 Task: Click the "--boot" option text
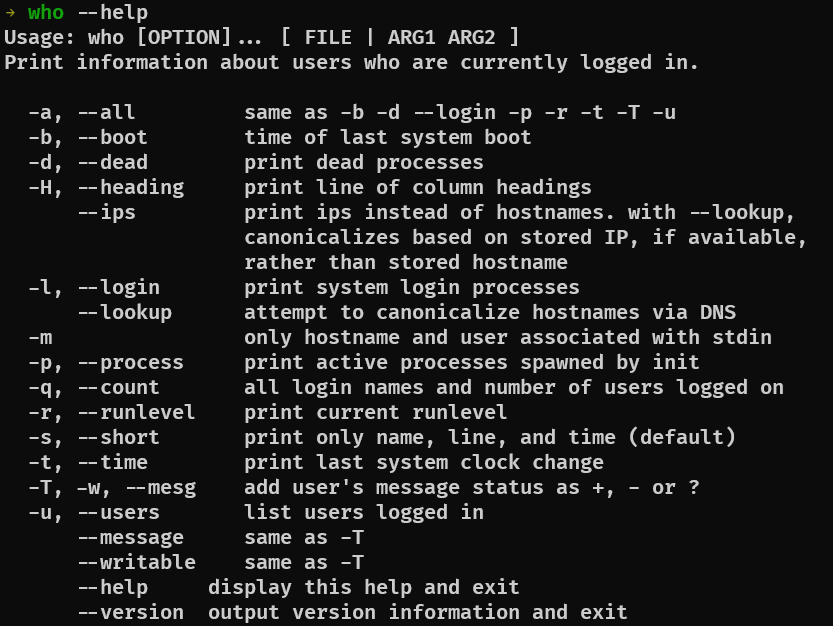[x=112, y=137]
